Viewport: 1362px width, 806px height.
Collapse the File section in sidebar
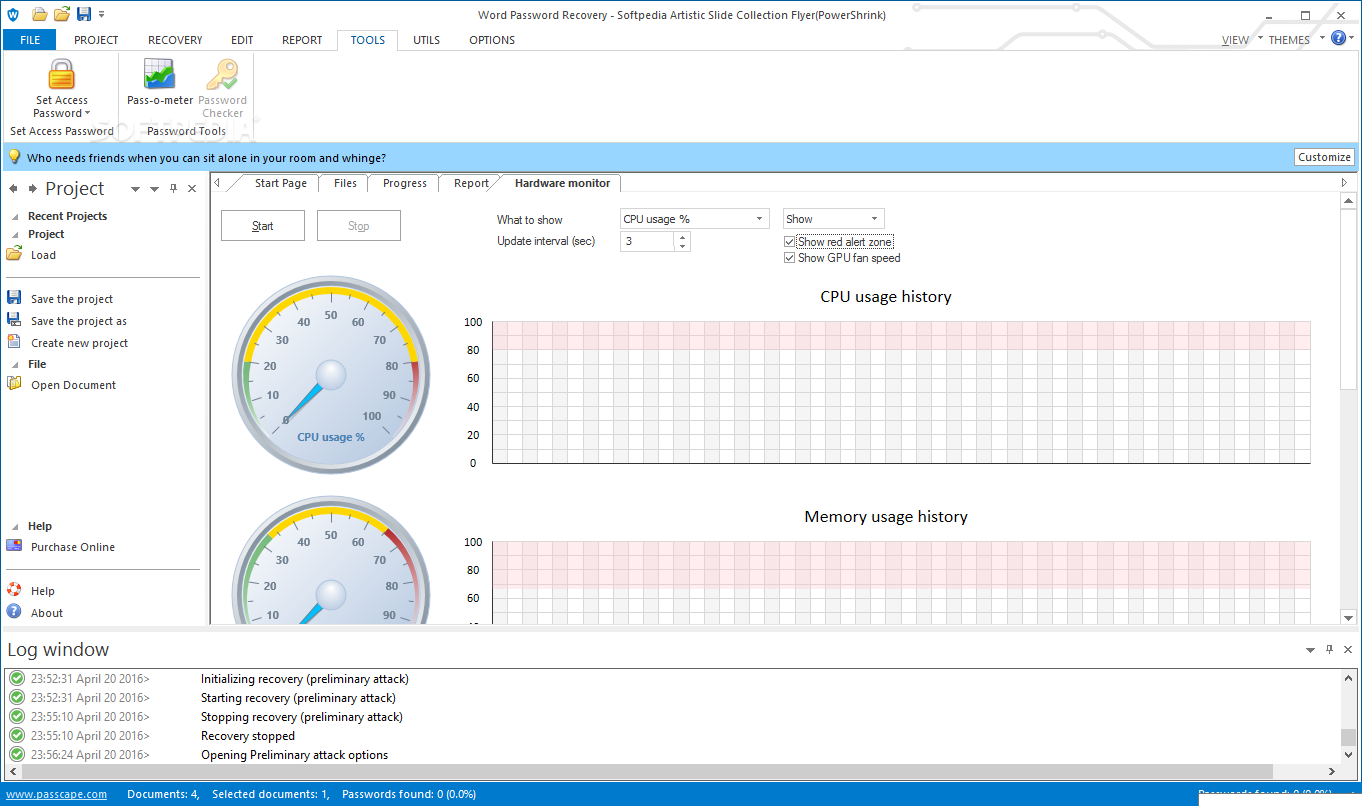15,364
